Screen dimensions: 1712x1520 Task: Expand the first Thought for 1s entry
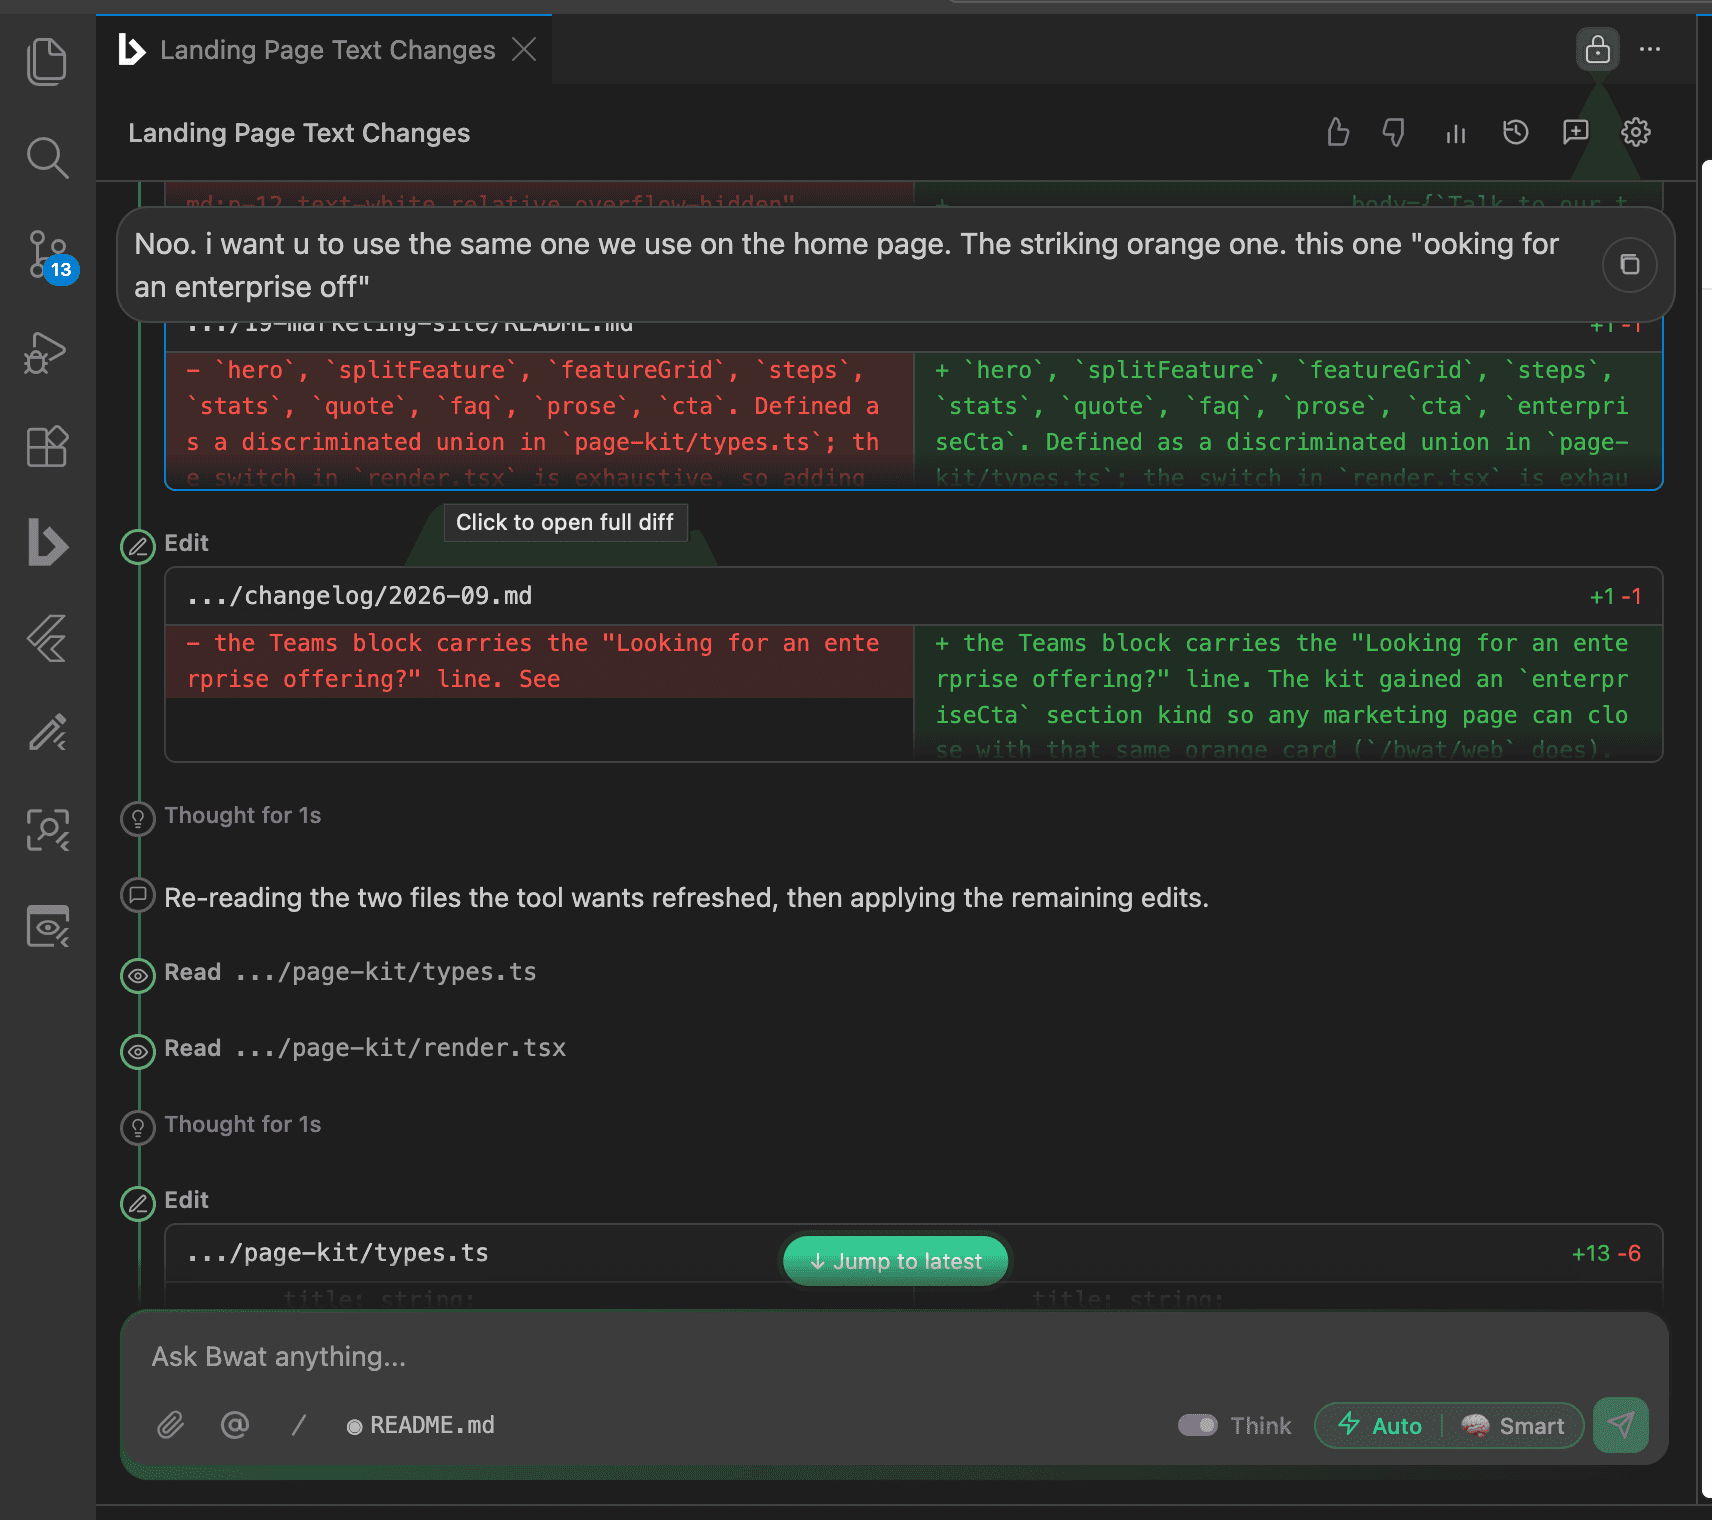(242, 816)
